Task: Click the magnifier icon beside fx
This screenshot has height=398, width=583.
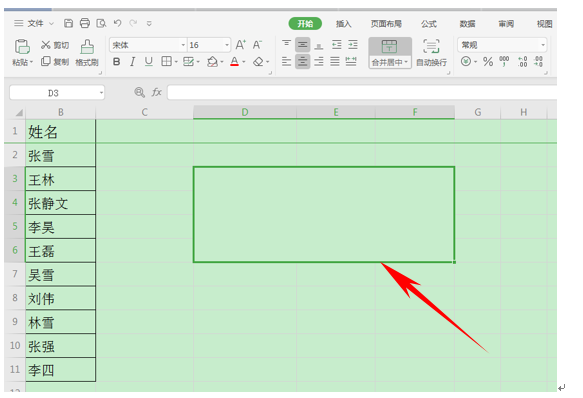Action: 139,92
